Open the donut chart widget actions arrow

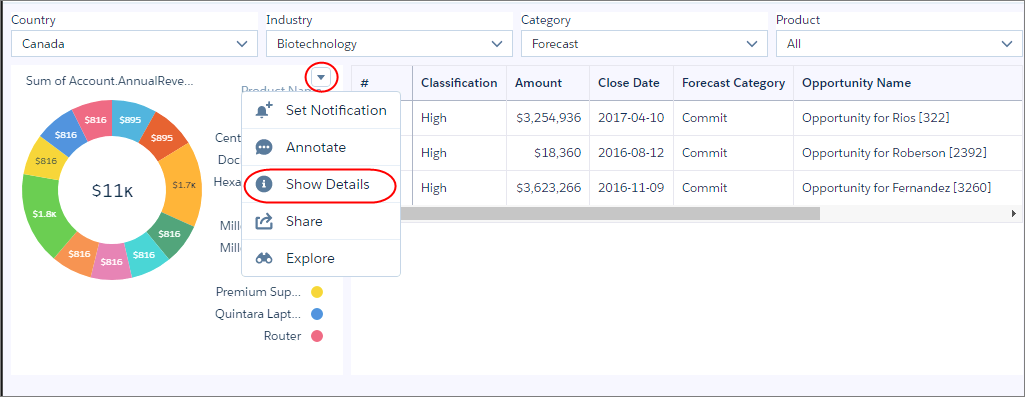pyautogui.click(x=321, y=77)
